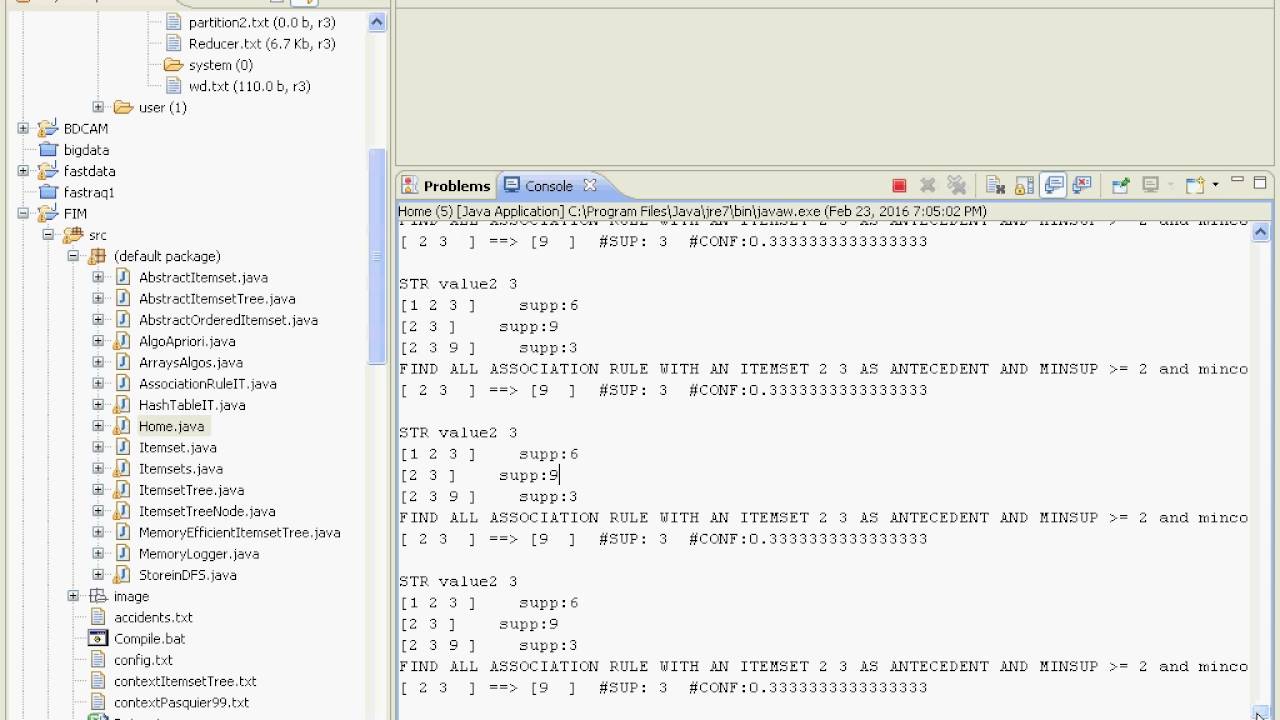
Task: Expand the AbstractItemset.java node
Action: (x=98, y=277)
